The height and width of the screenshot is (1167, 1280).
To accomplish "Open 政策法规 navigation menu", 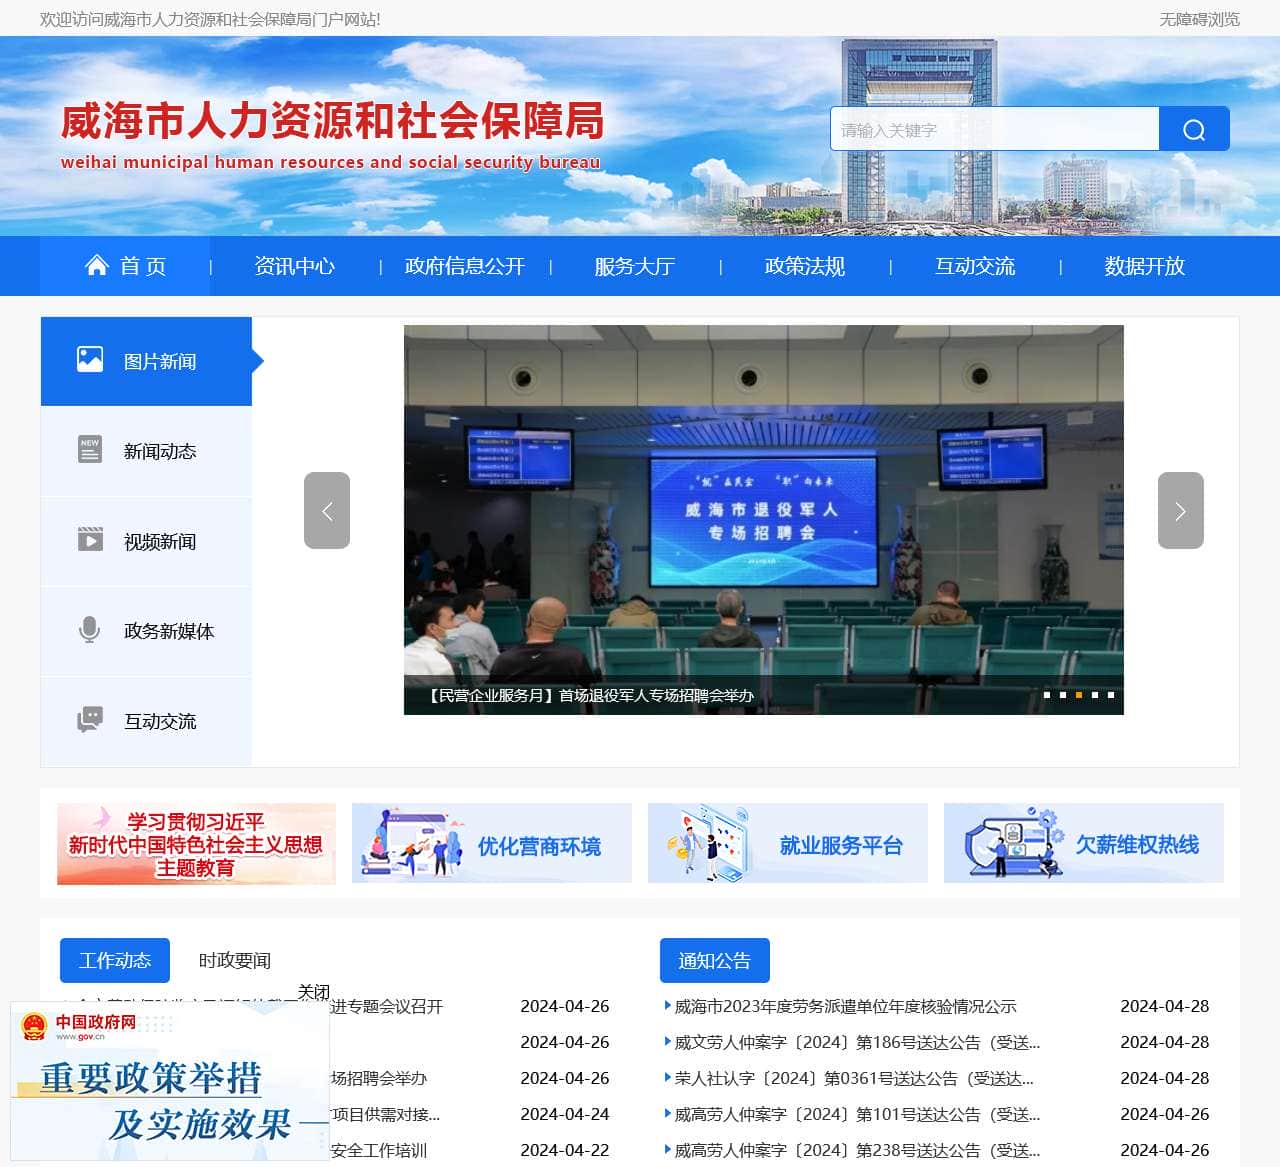I will (804, 266).
